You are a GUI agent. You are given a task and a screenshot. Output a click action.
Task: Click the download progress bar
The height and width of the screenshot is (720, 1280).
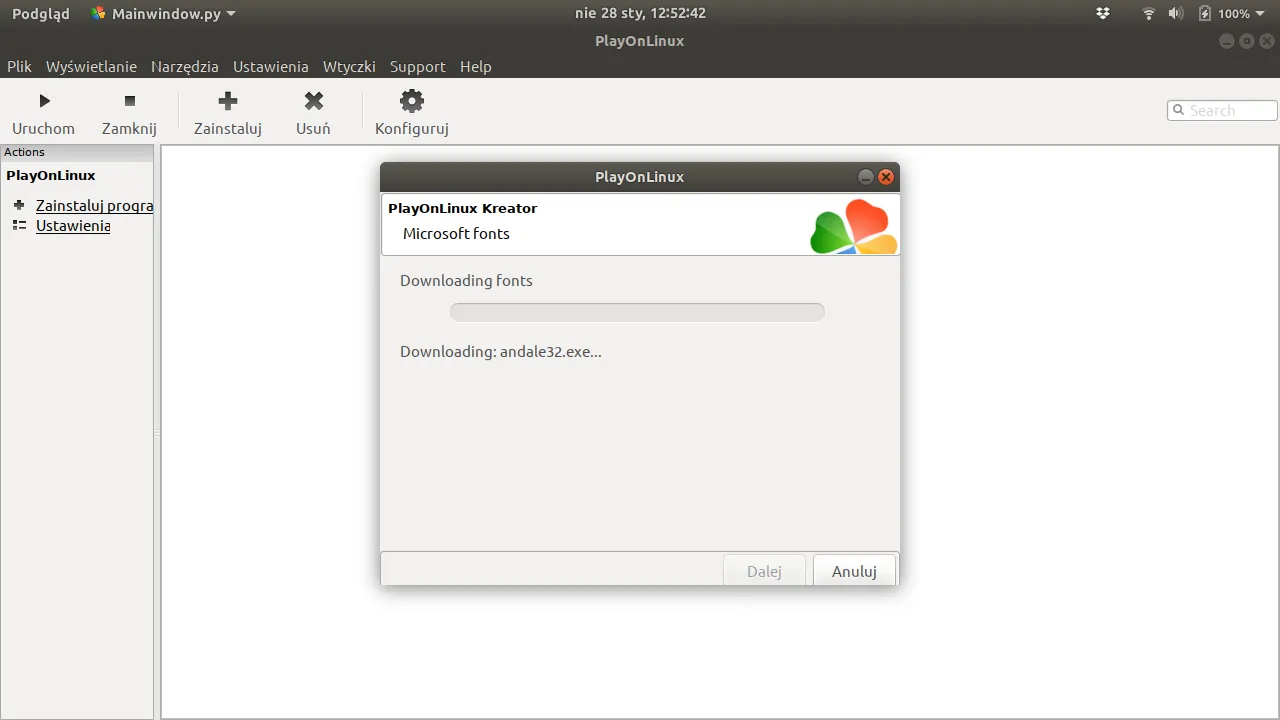pos(637,312)
